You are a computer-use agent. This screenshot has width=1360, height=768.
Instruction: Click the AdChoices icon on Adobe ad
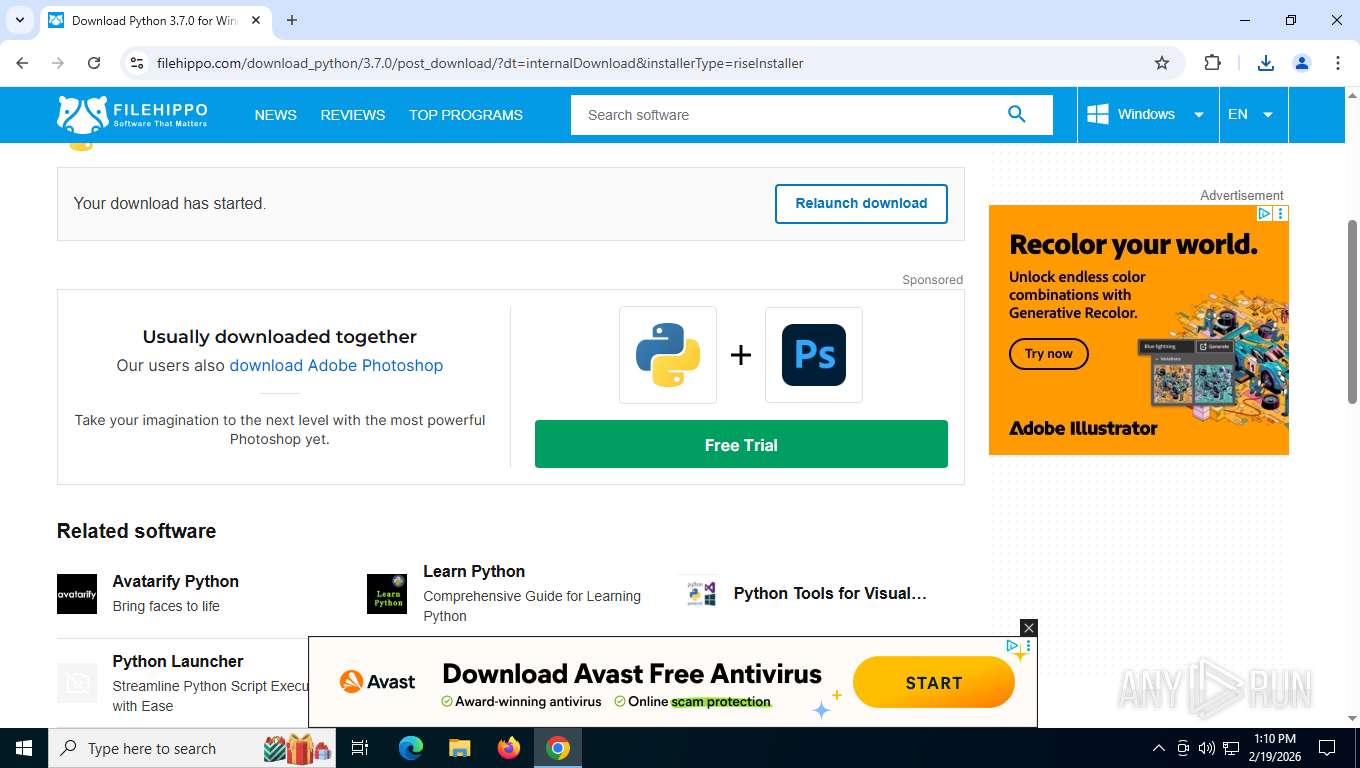(1264, 213)
